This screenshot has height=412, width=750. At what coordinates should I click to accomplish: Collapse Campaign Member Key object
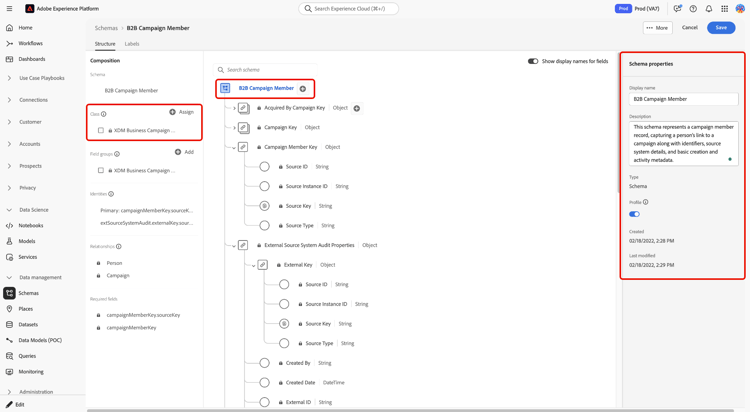tap(234, 148)
